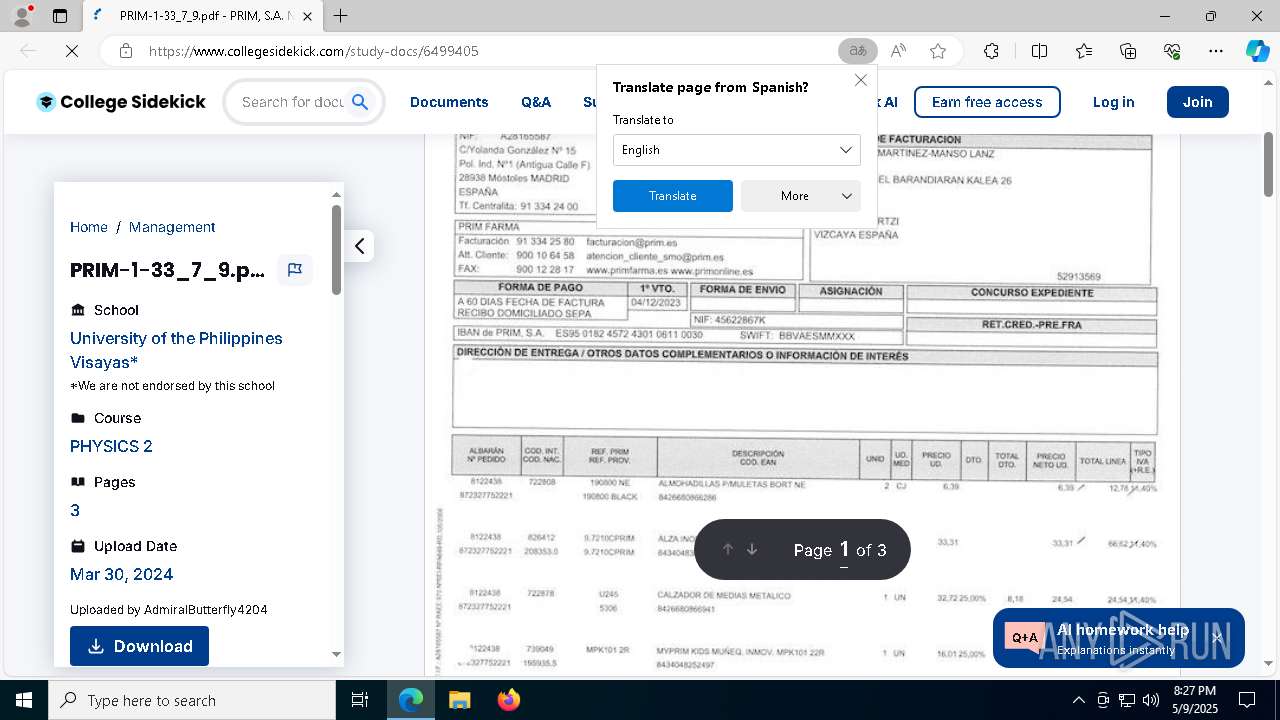Expand the More options dropdown
The height and width of the screenshot is (720, 1280).
[800, 196]
